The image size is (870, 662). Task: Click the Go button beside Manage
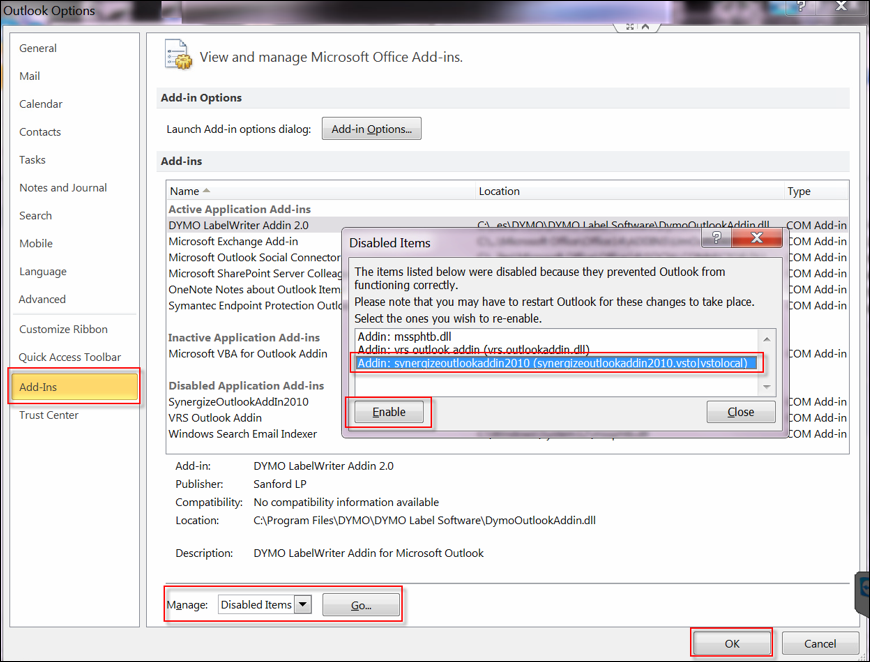[361, 605]
